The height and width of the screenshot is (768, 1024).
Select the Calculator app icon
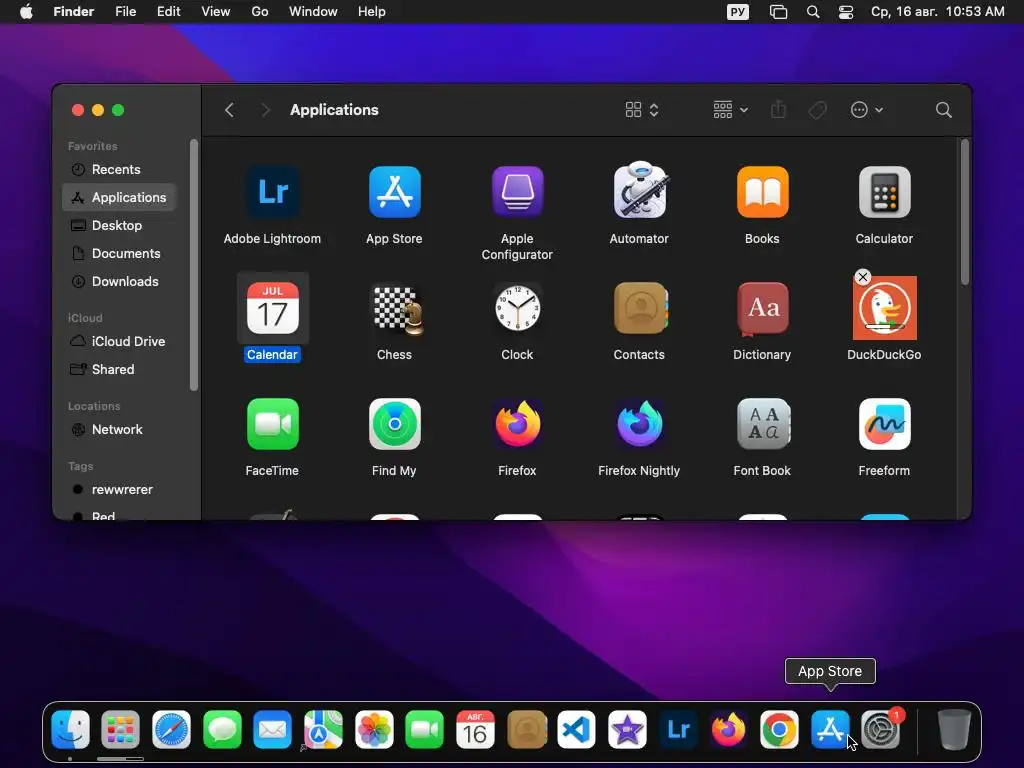click(x=884, y=192)
